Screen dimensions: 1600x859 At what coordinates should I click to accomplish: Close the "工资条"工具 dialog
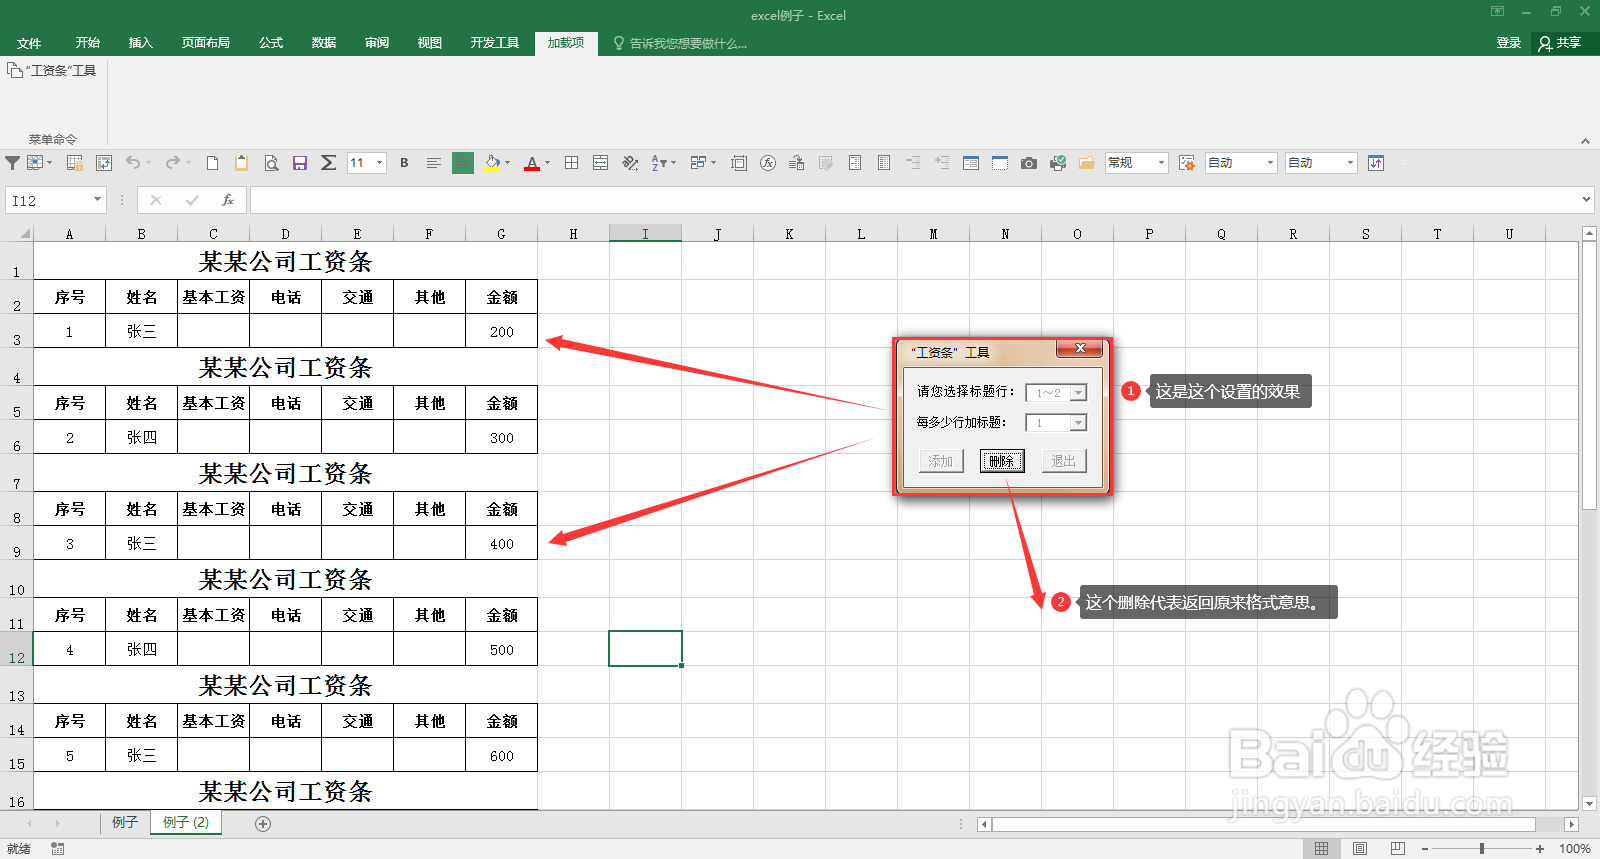tap(1080, 348)
